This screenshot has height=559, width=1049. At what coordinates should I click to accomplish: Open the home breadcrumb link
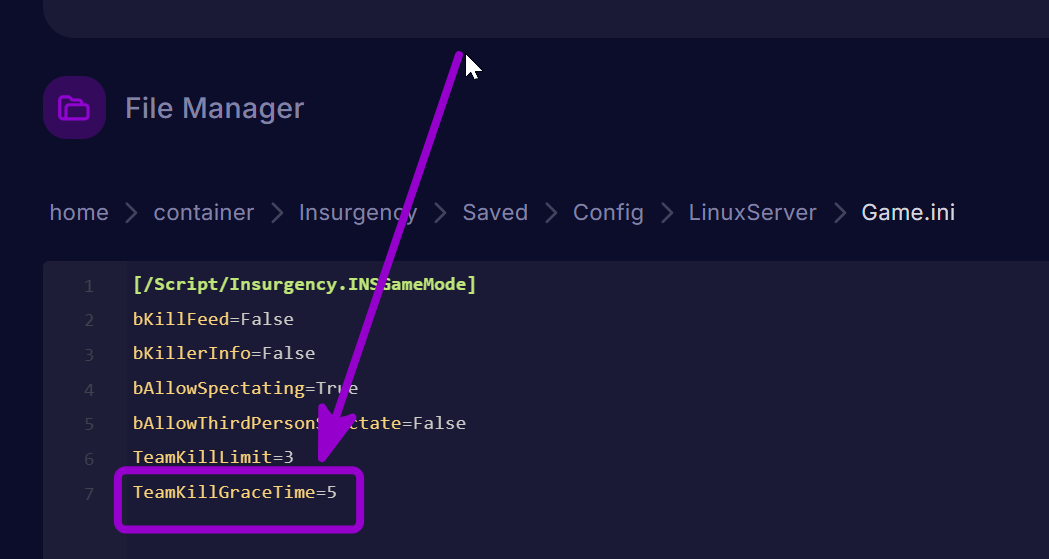point(79,213)
